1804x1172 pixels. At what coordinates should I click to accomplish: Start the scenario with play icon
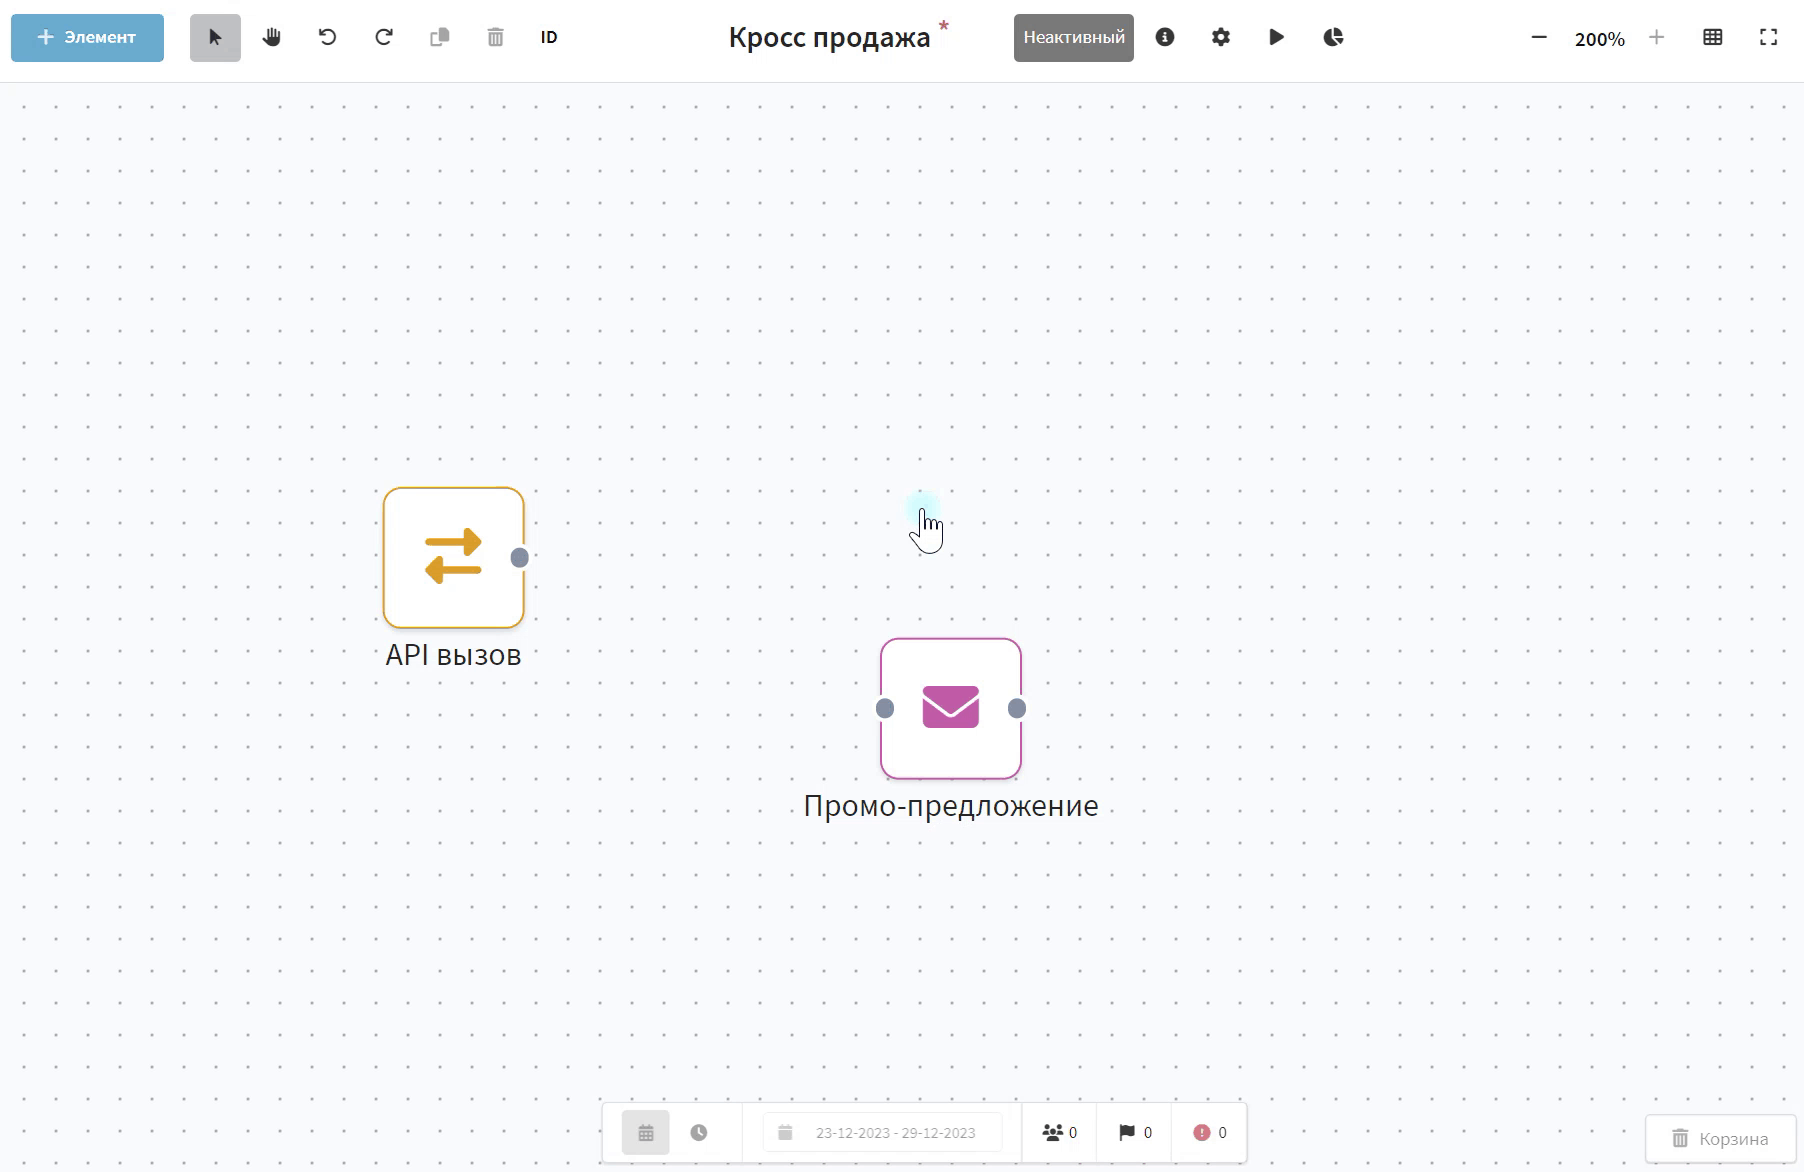pos(1277,38)
